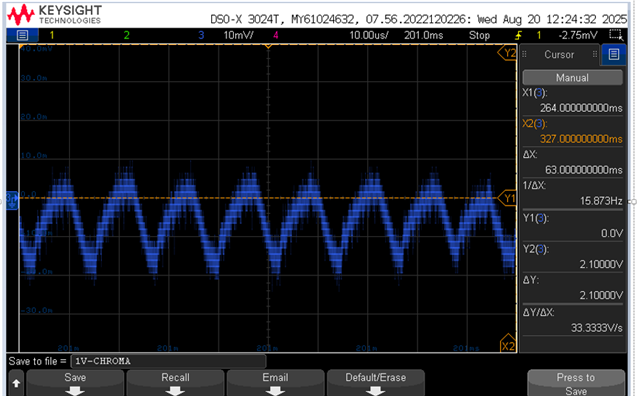Select the zoom box icon at top-right

pyautogui.click(x=616, y=35)
